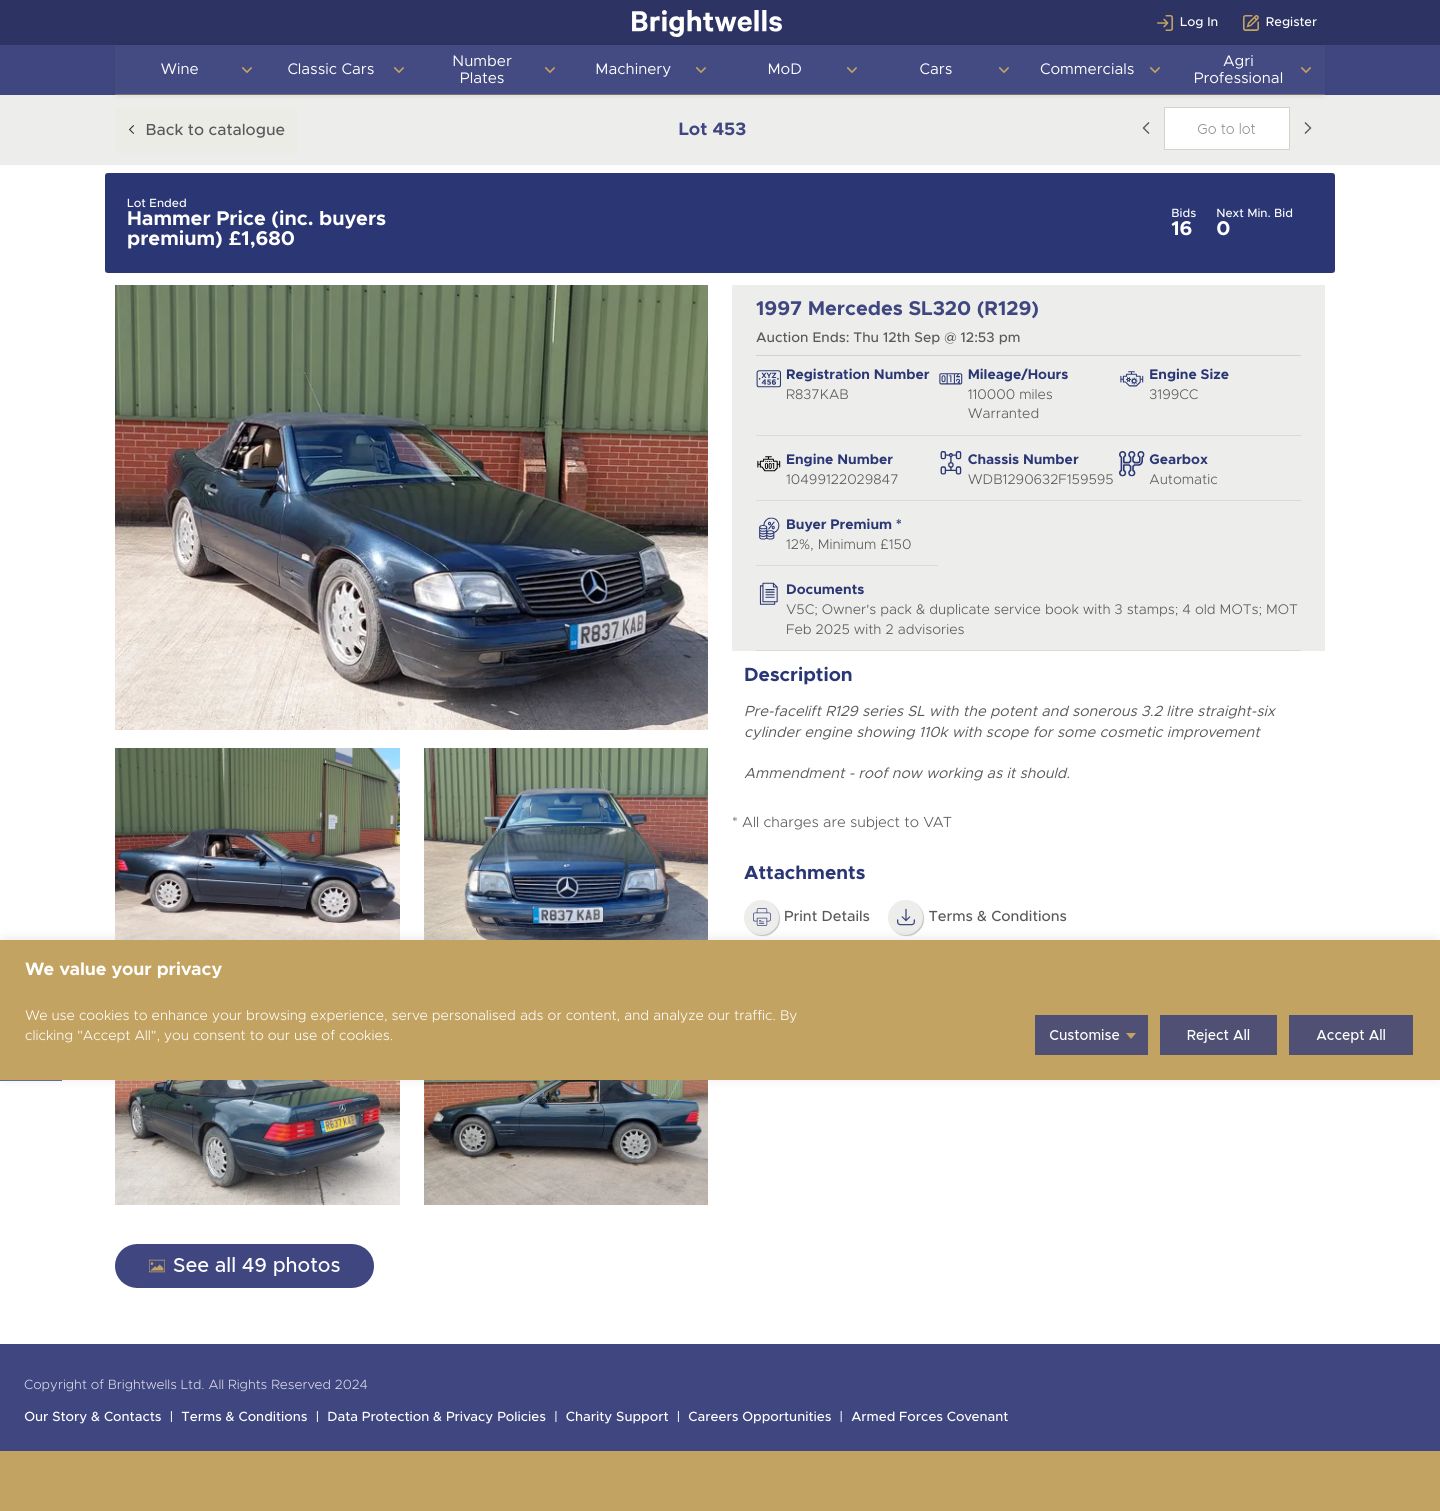This screenshot has width=1440, height=1511.
Task: Open the rear-view car thumbnail with red taillights
Action: (x=257, y=1142)
